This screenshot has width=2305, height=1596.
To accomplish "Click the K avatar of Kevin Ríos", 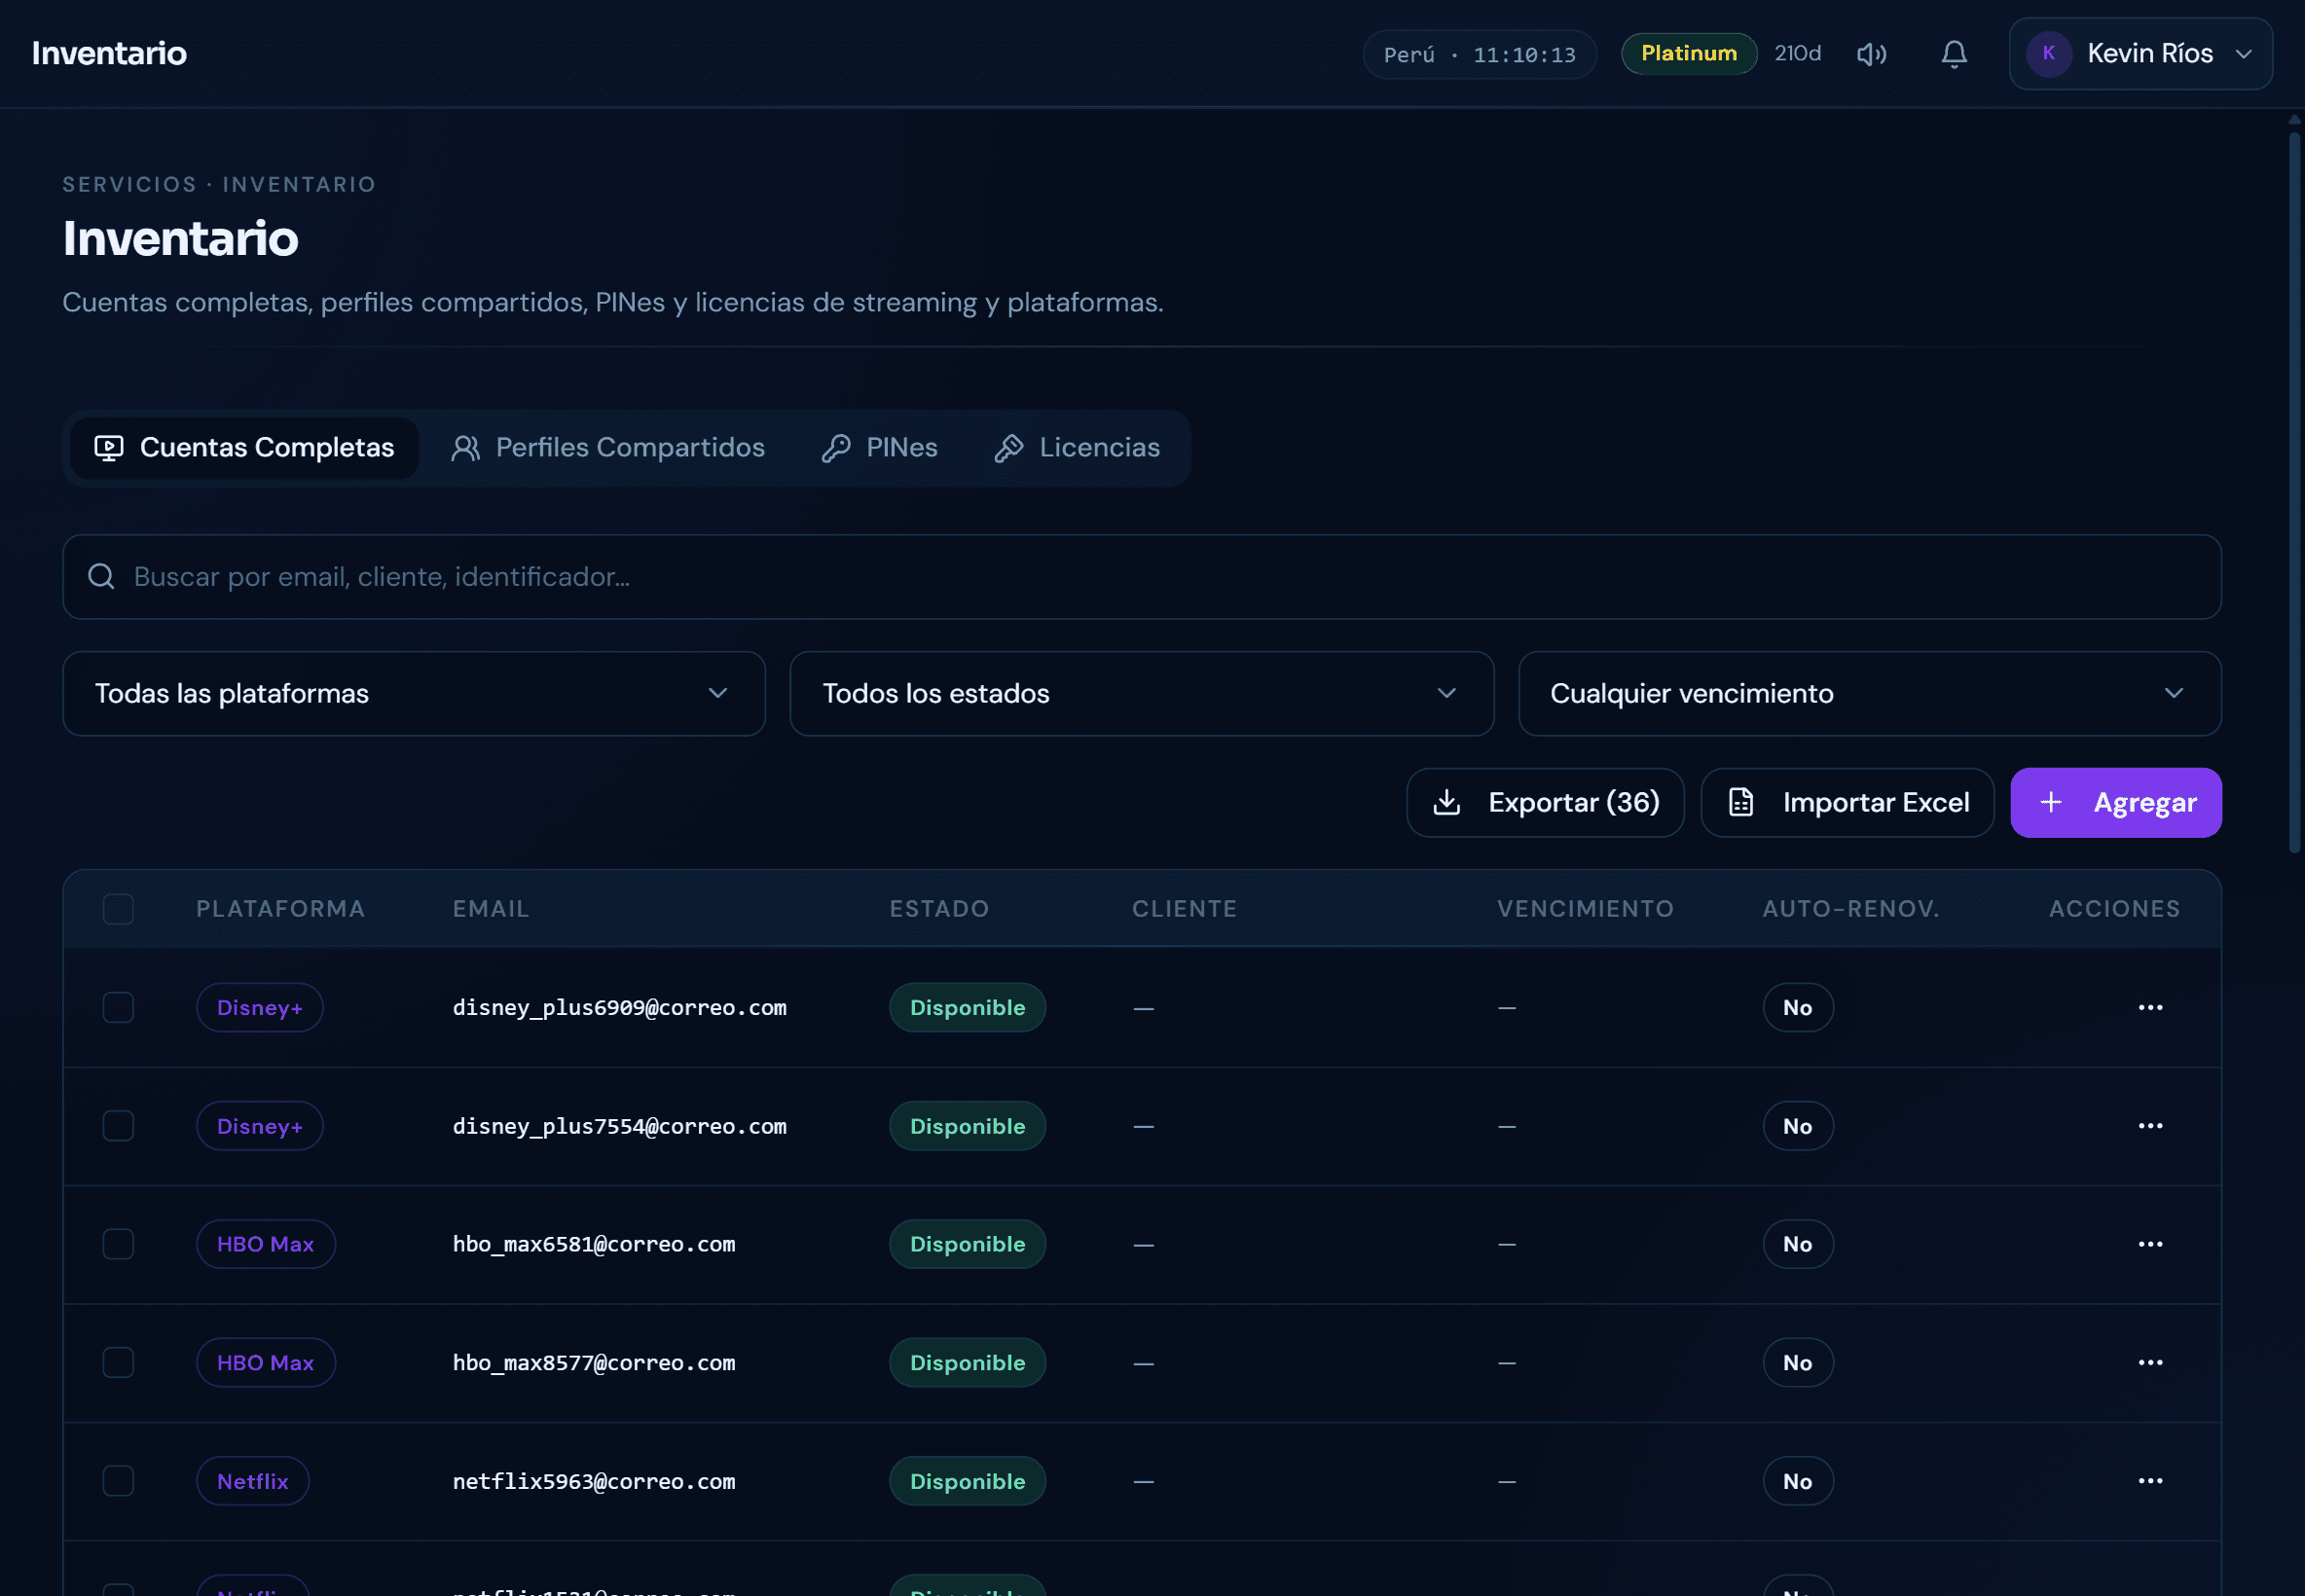I will (2048, 54).
